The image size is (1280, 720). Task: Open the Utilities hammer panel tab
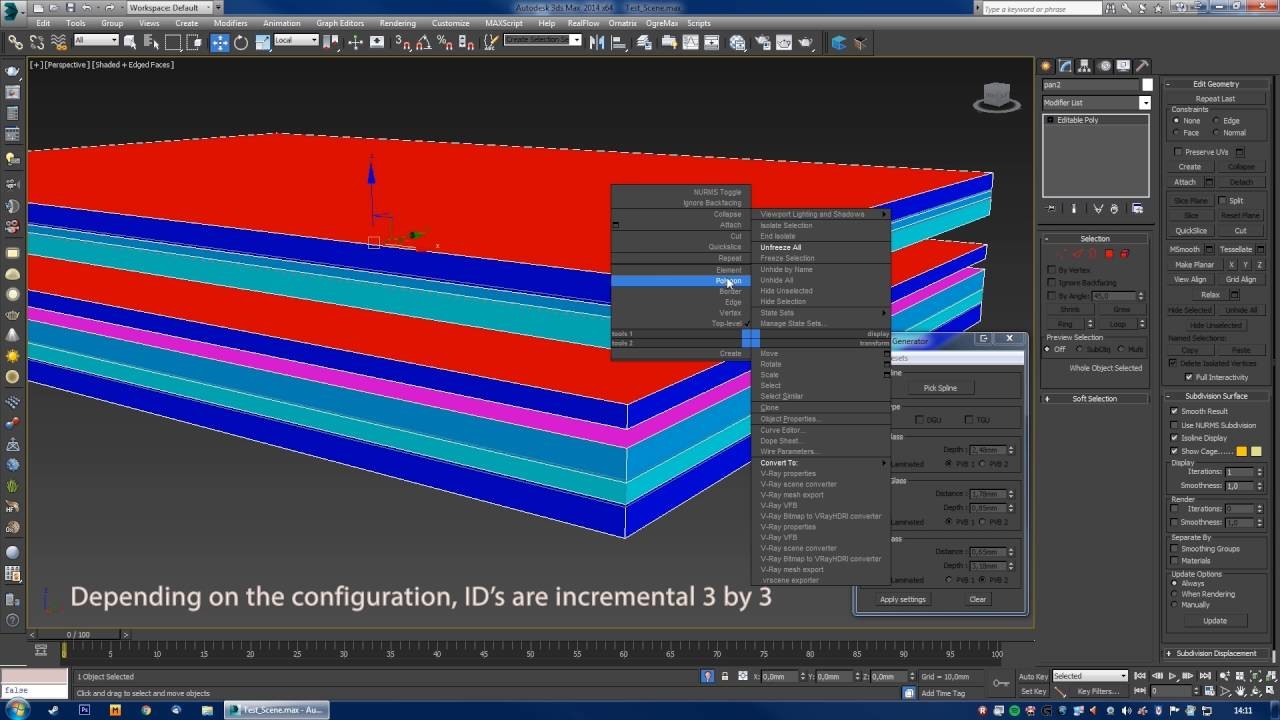(x=1142, y=66)
